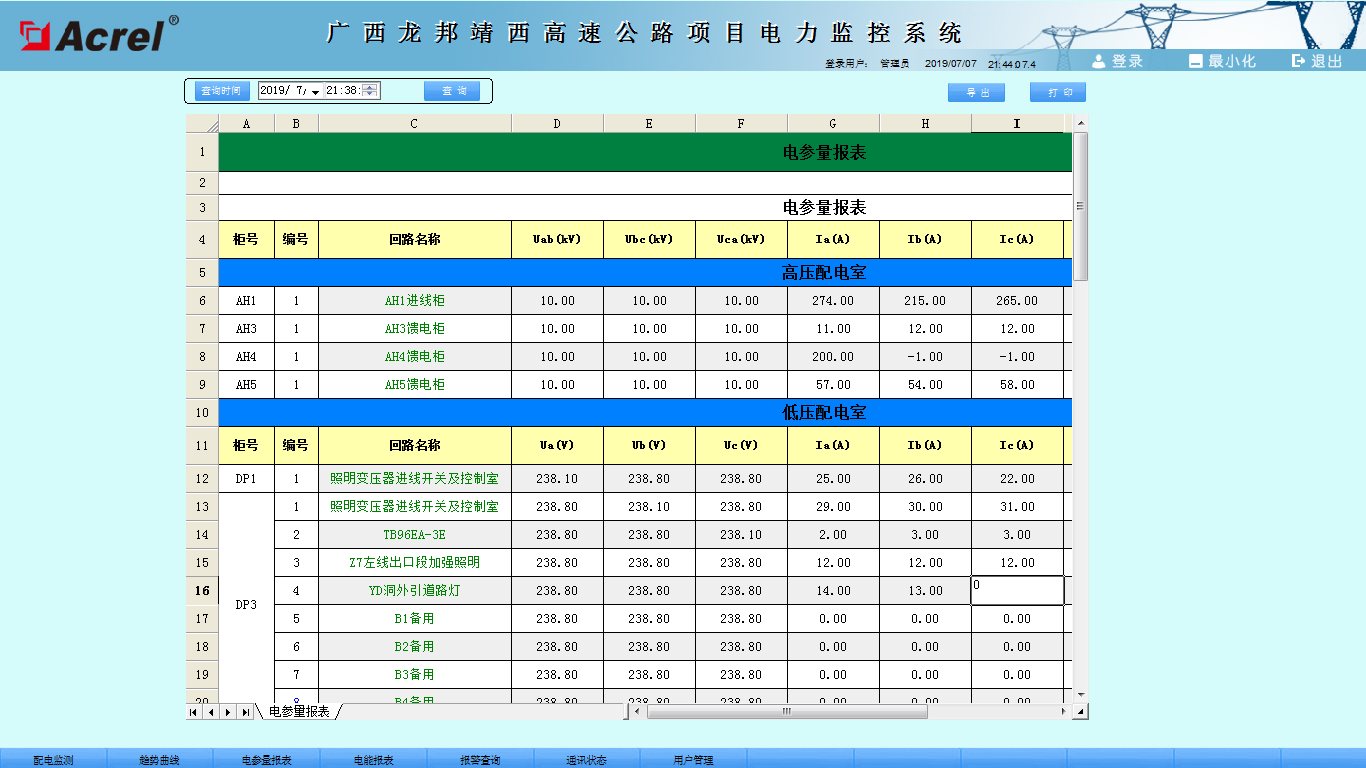This screenshot has height=768, width=1366.
Task: Open 报警查询 in bottom navigation
Action: 480,760
